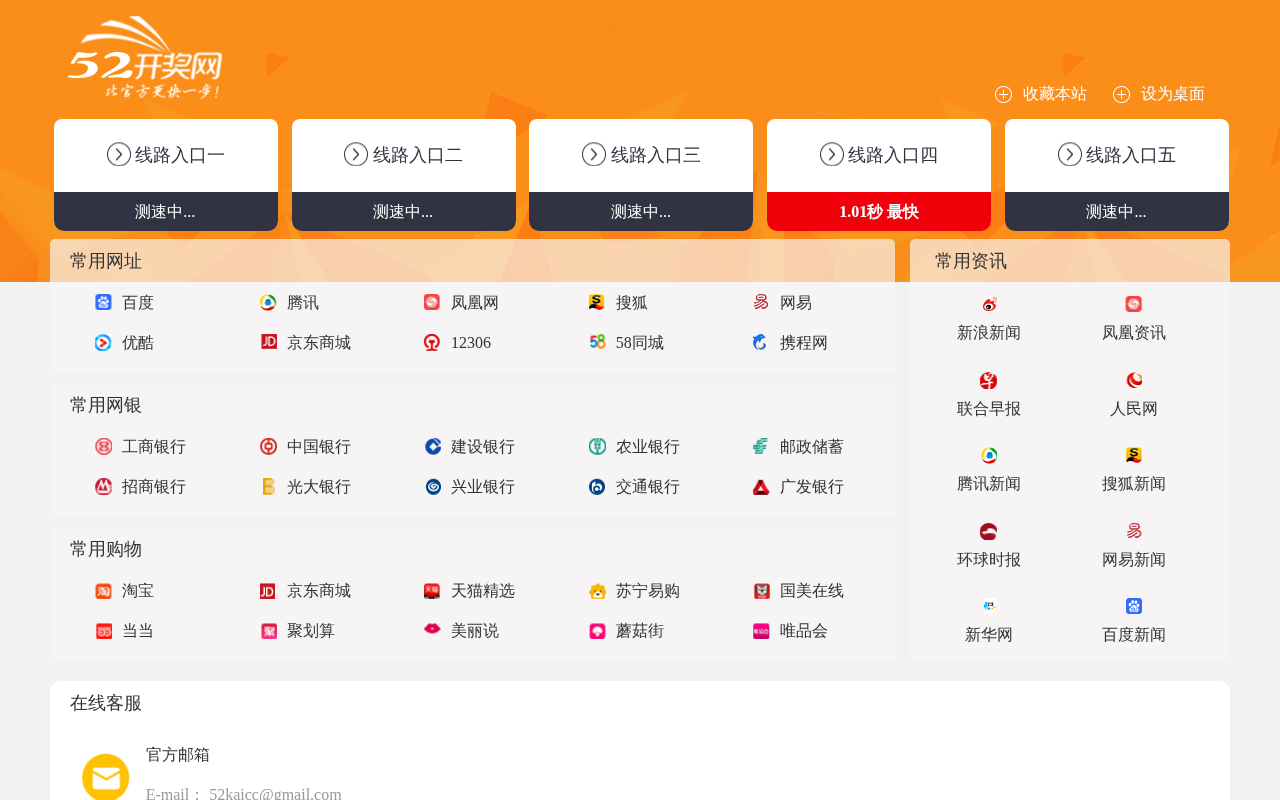Click the Tencent icon beside 腾讯

[268, 302]
